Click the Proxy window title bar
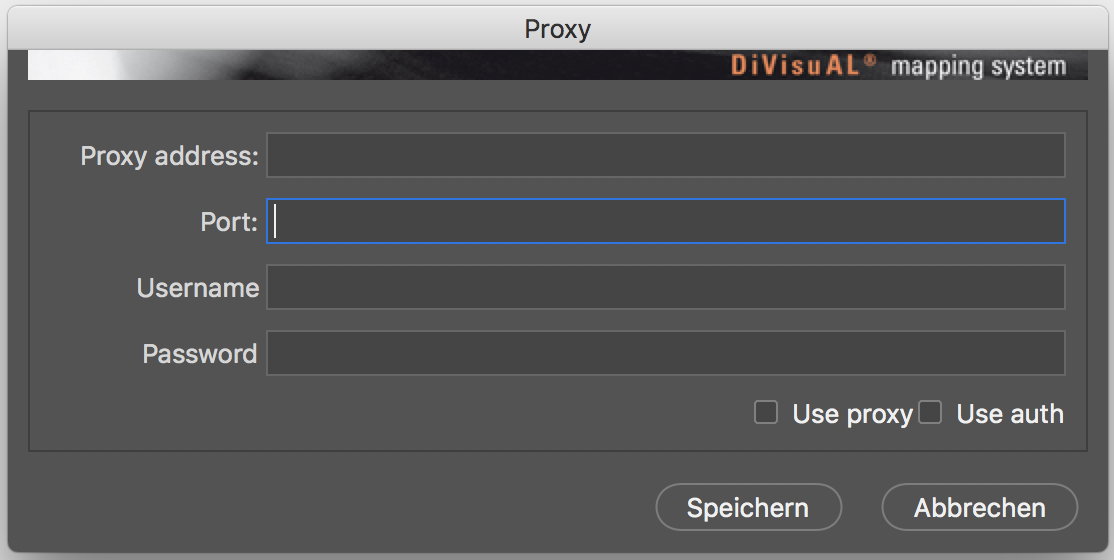The image size is (1114, 560). (557, 29)
